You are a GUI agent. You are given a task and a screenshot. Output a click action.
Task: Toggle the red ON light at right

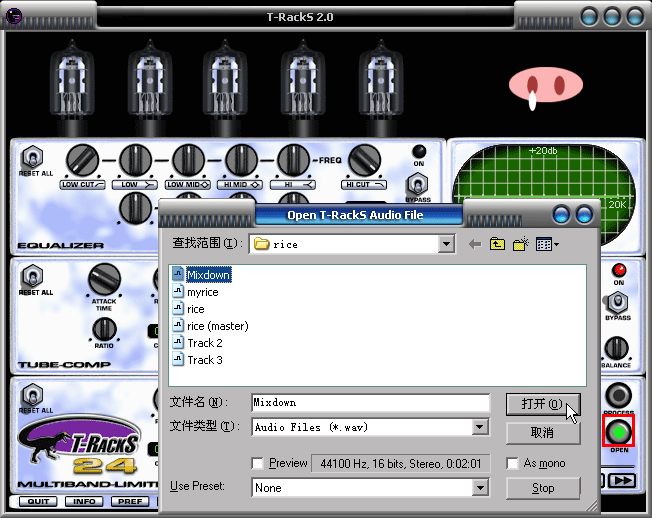point(619,270)
